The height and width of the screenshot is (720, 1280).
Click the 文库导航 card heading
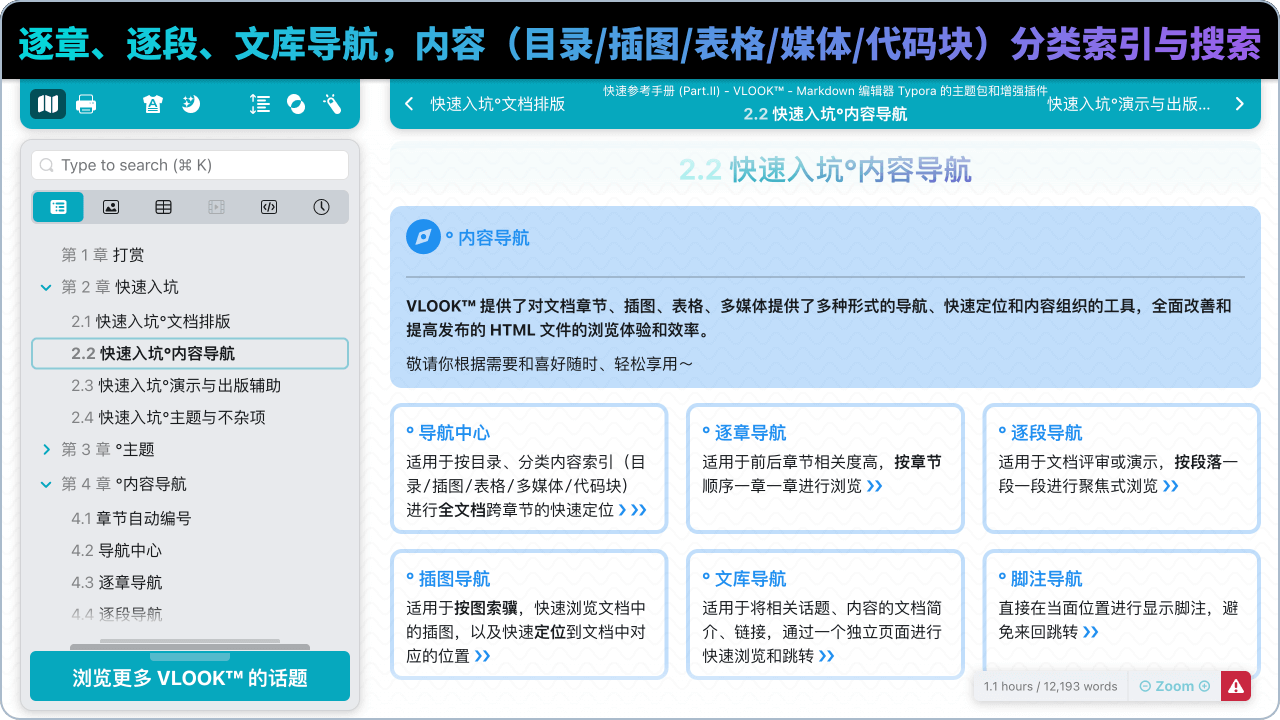tap(745, 579)
